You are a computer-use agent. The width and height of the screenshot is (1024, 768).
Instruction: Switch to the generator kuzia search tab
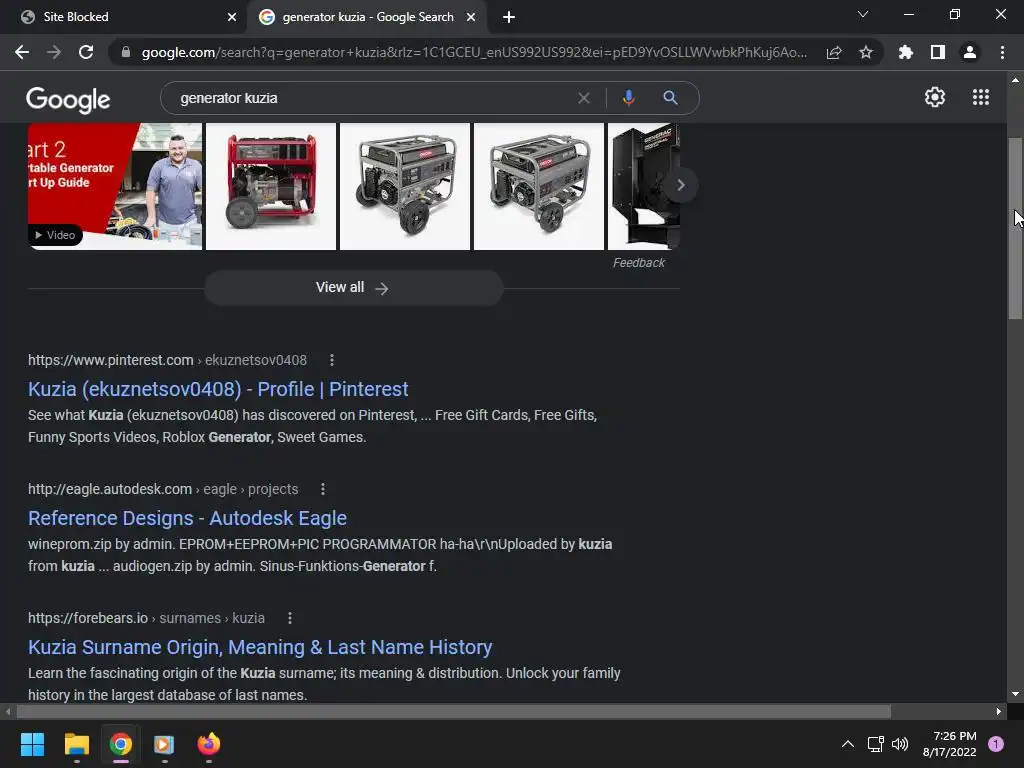368,17
